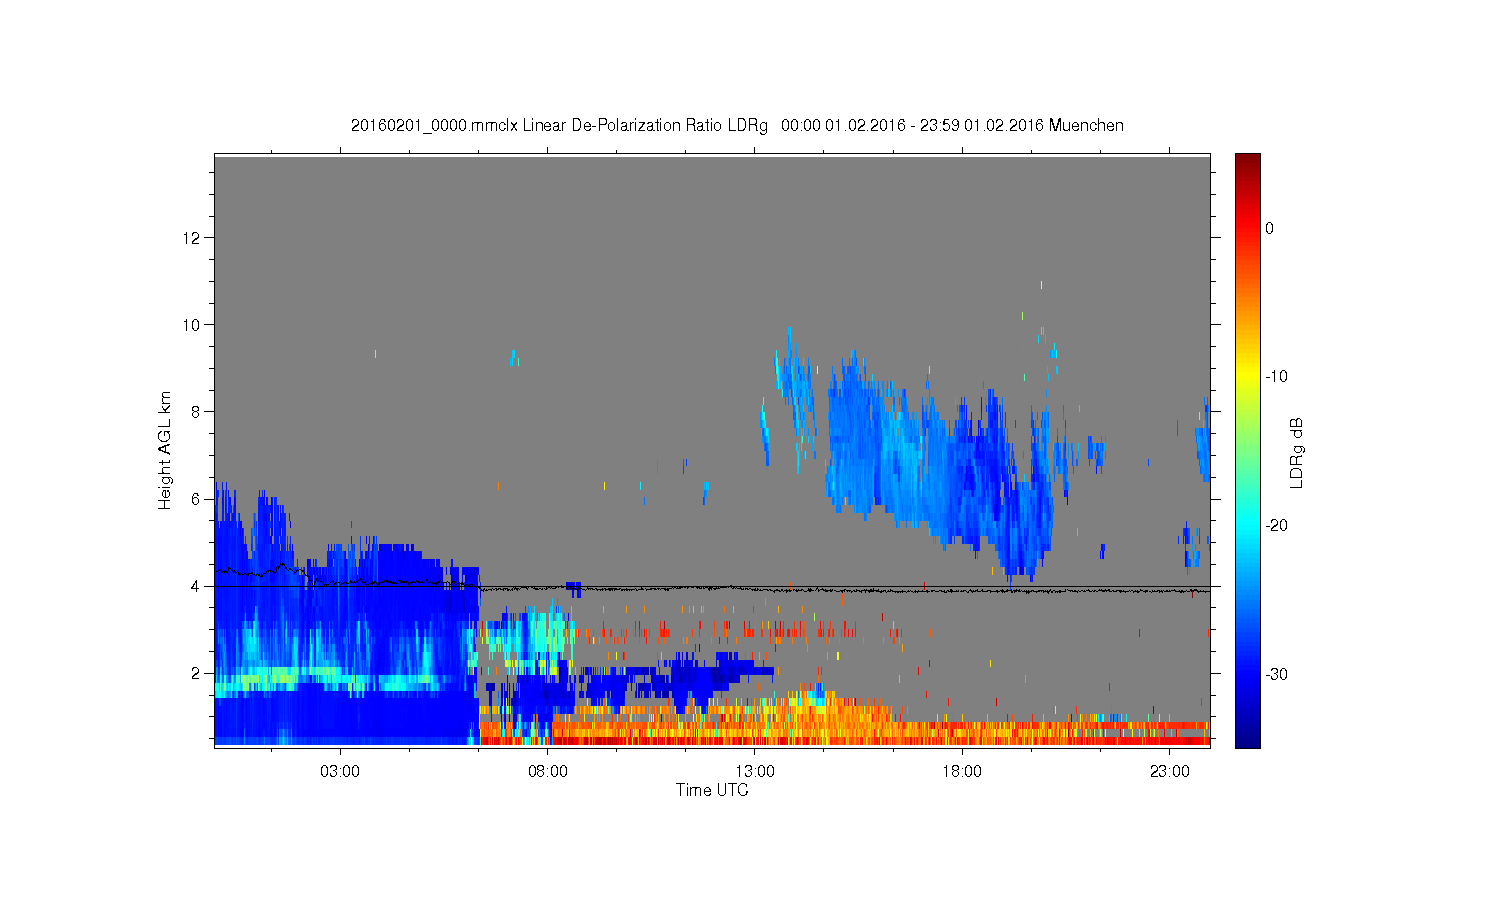Screen dimensions: 1500x900
Task: Select the 03:00 time tick label
Action: [340, 772]
